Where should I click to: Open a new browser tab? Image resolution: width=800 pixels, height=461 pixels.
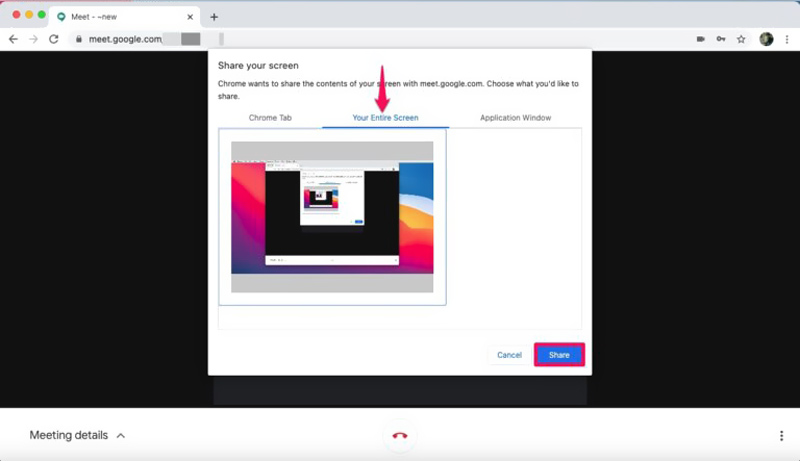pos(214,17)
